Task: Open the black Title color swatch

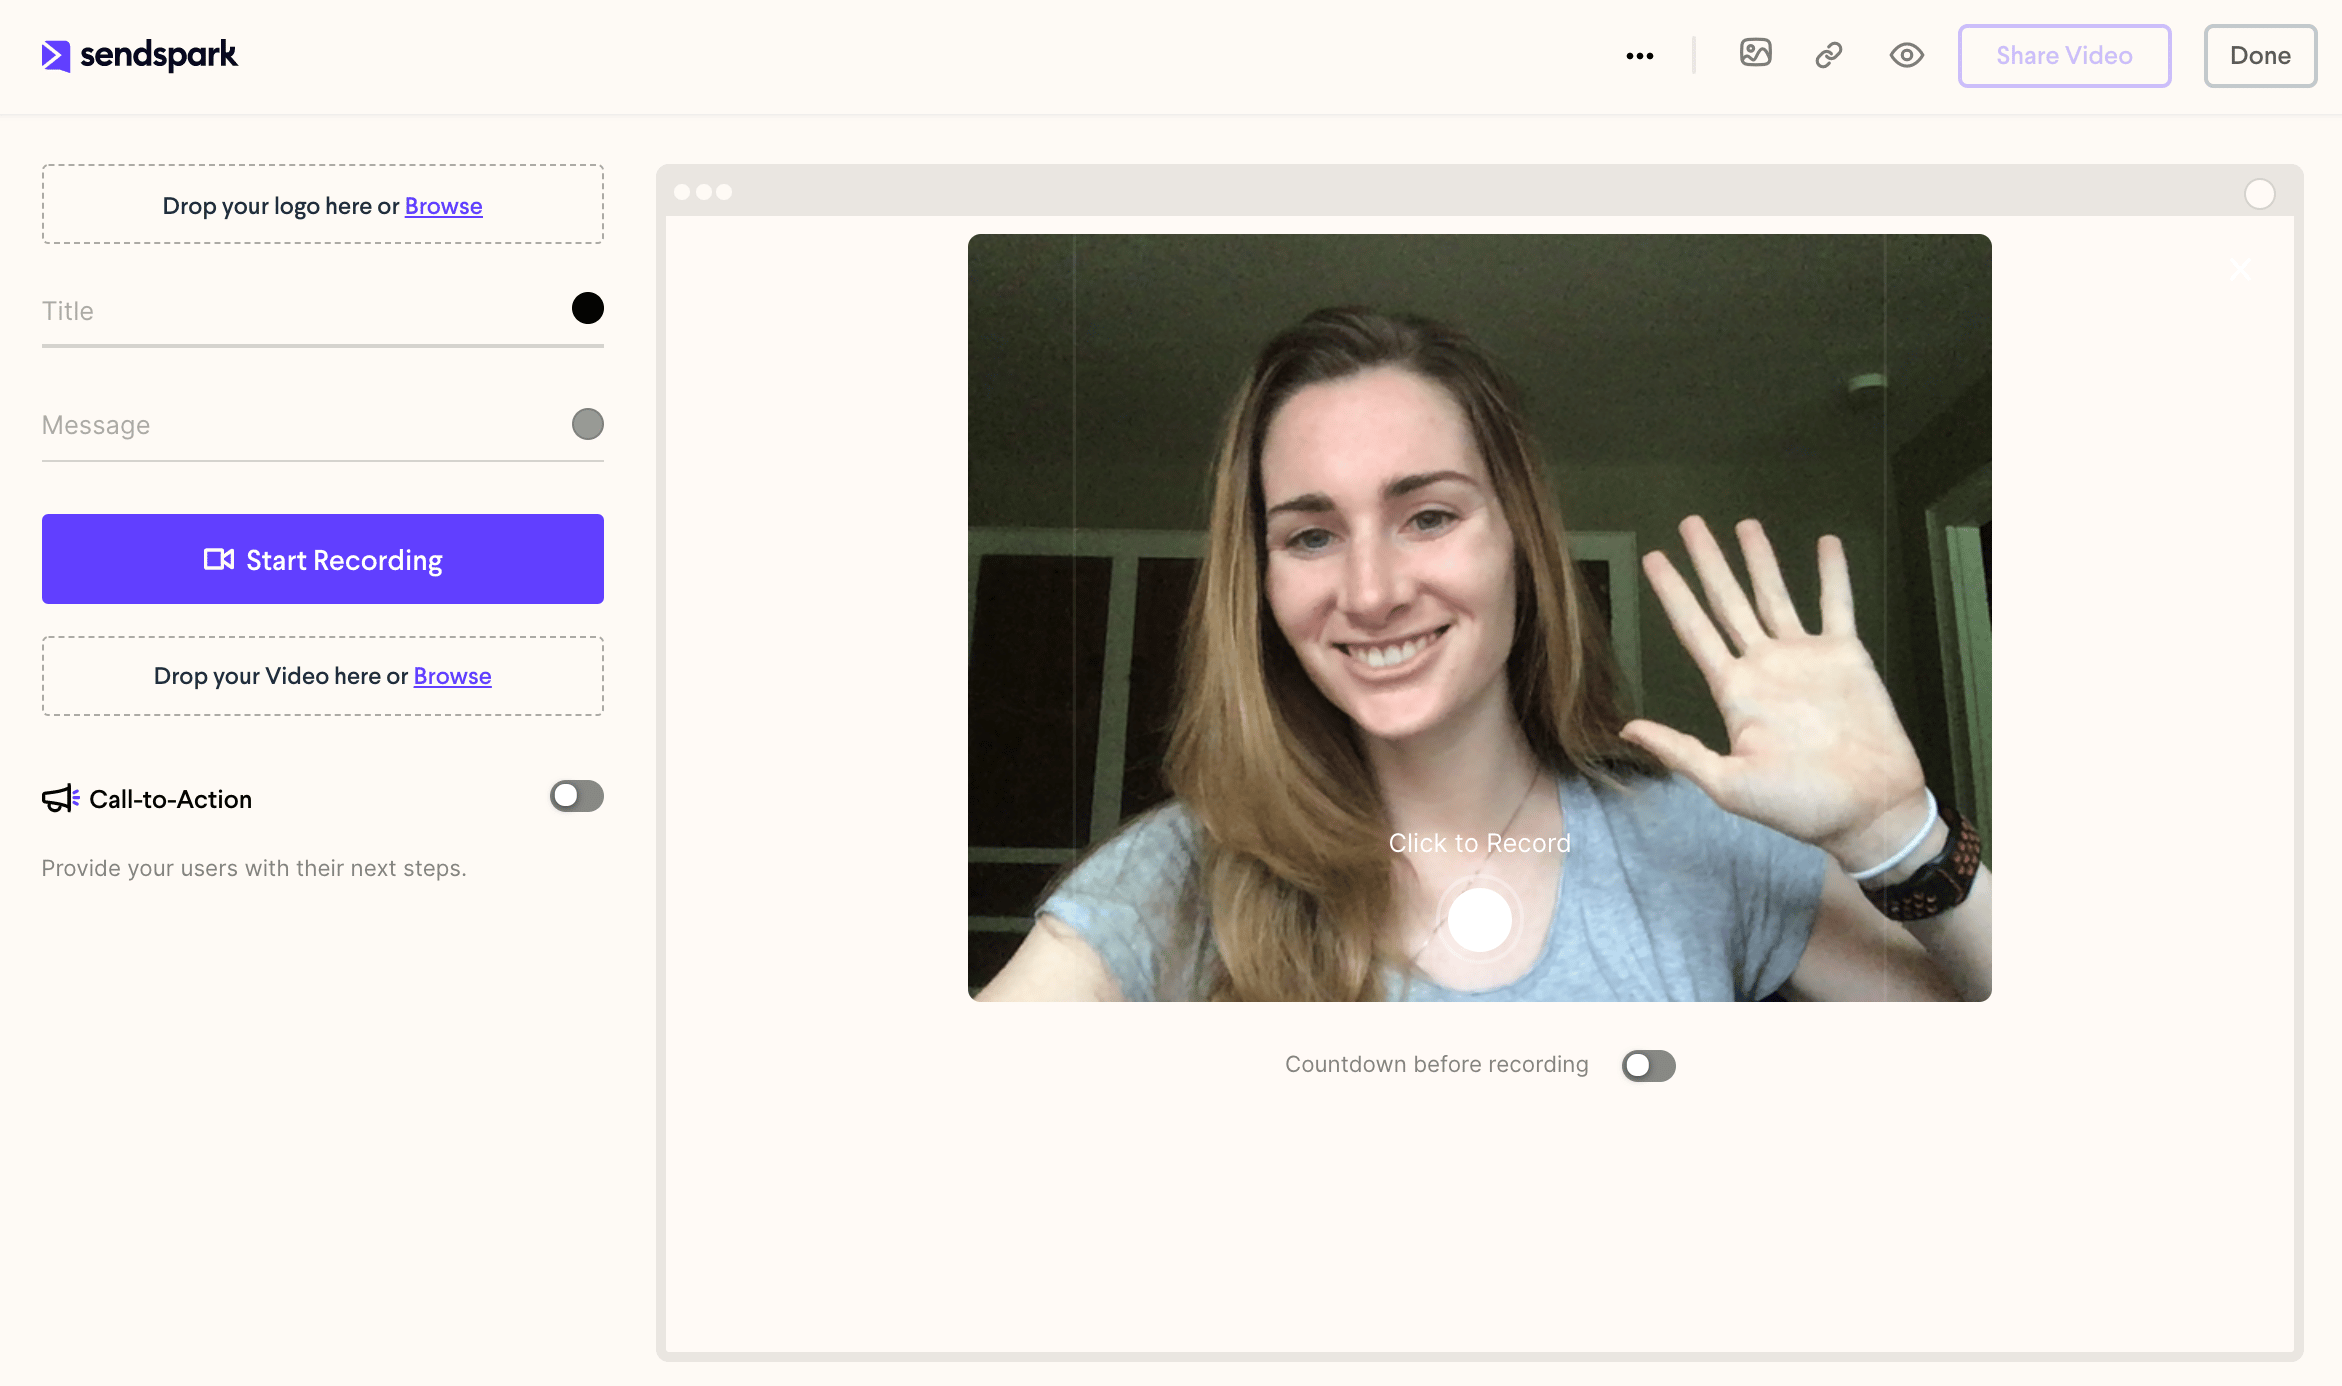Action: pyautogui.click(x=587, y=308)
